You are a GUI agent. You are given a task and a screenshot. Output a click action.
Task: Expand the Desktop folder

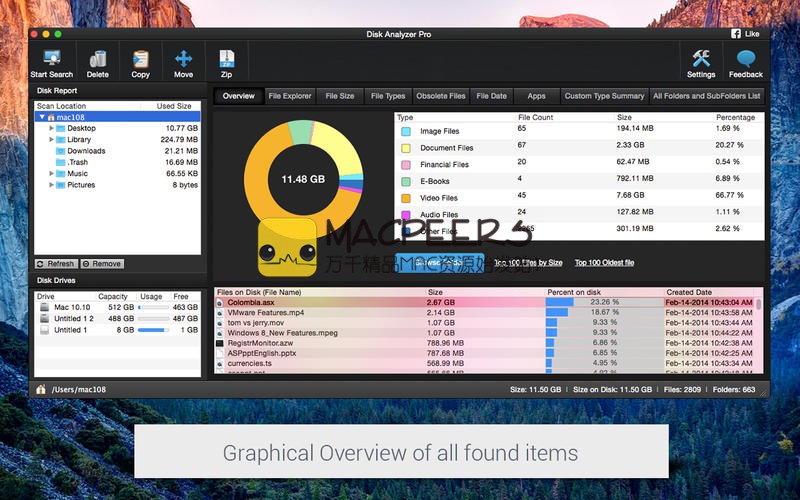(52, 128)
